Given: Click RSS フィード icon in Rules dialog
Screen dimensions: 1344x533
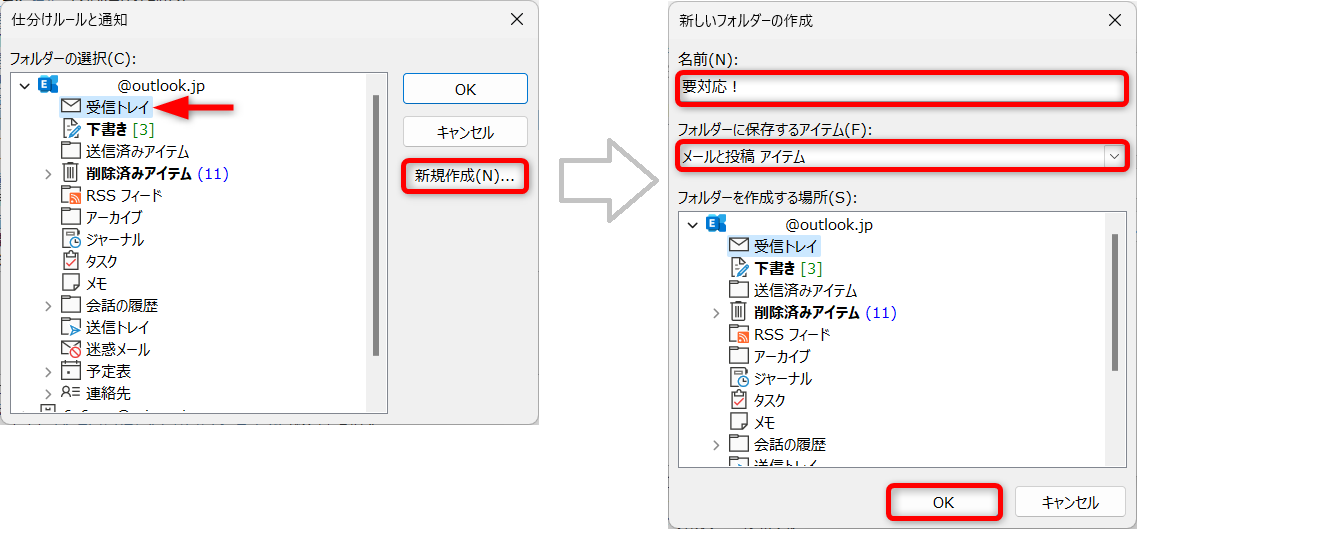Looking at the screenshot, I should pos(70,195).
